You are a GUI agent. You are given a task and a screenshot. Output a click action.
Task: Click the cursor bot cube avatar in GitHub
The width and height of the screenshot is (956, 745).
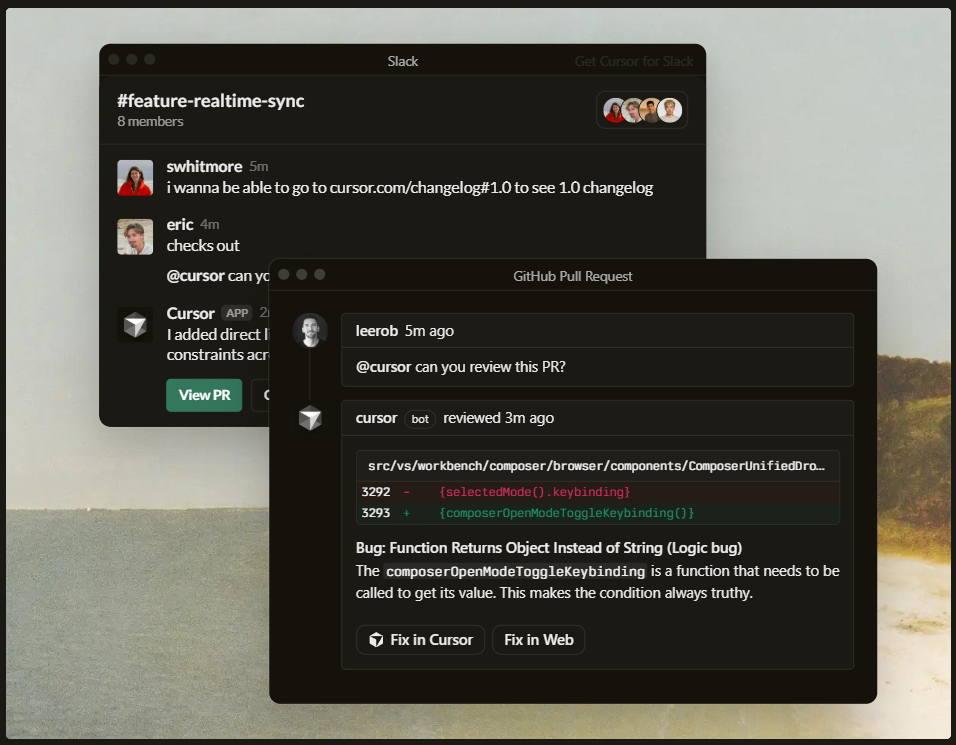click(310, 418)
